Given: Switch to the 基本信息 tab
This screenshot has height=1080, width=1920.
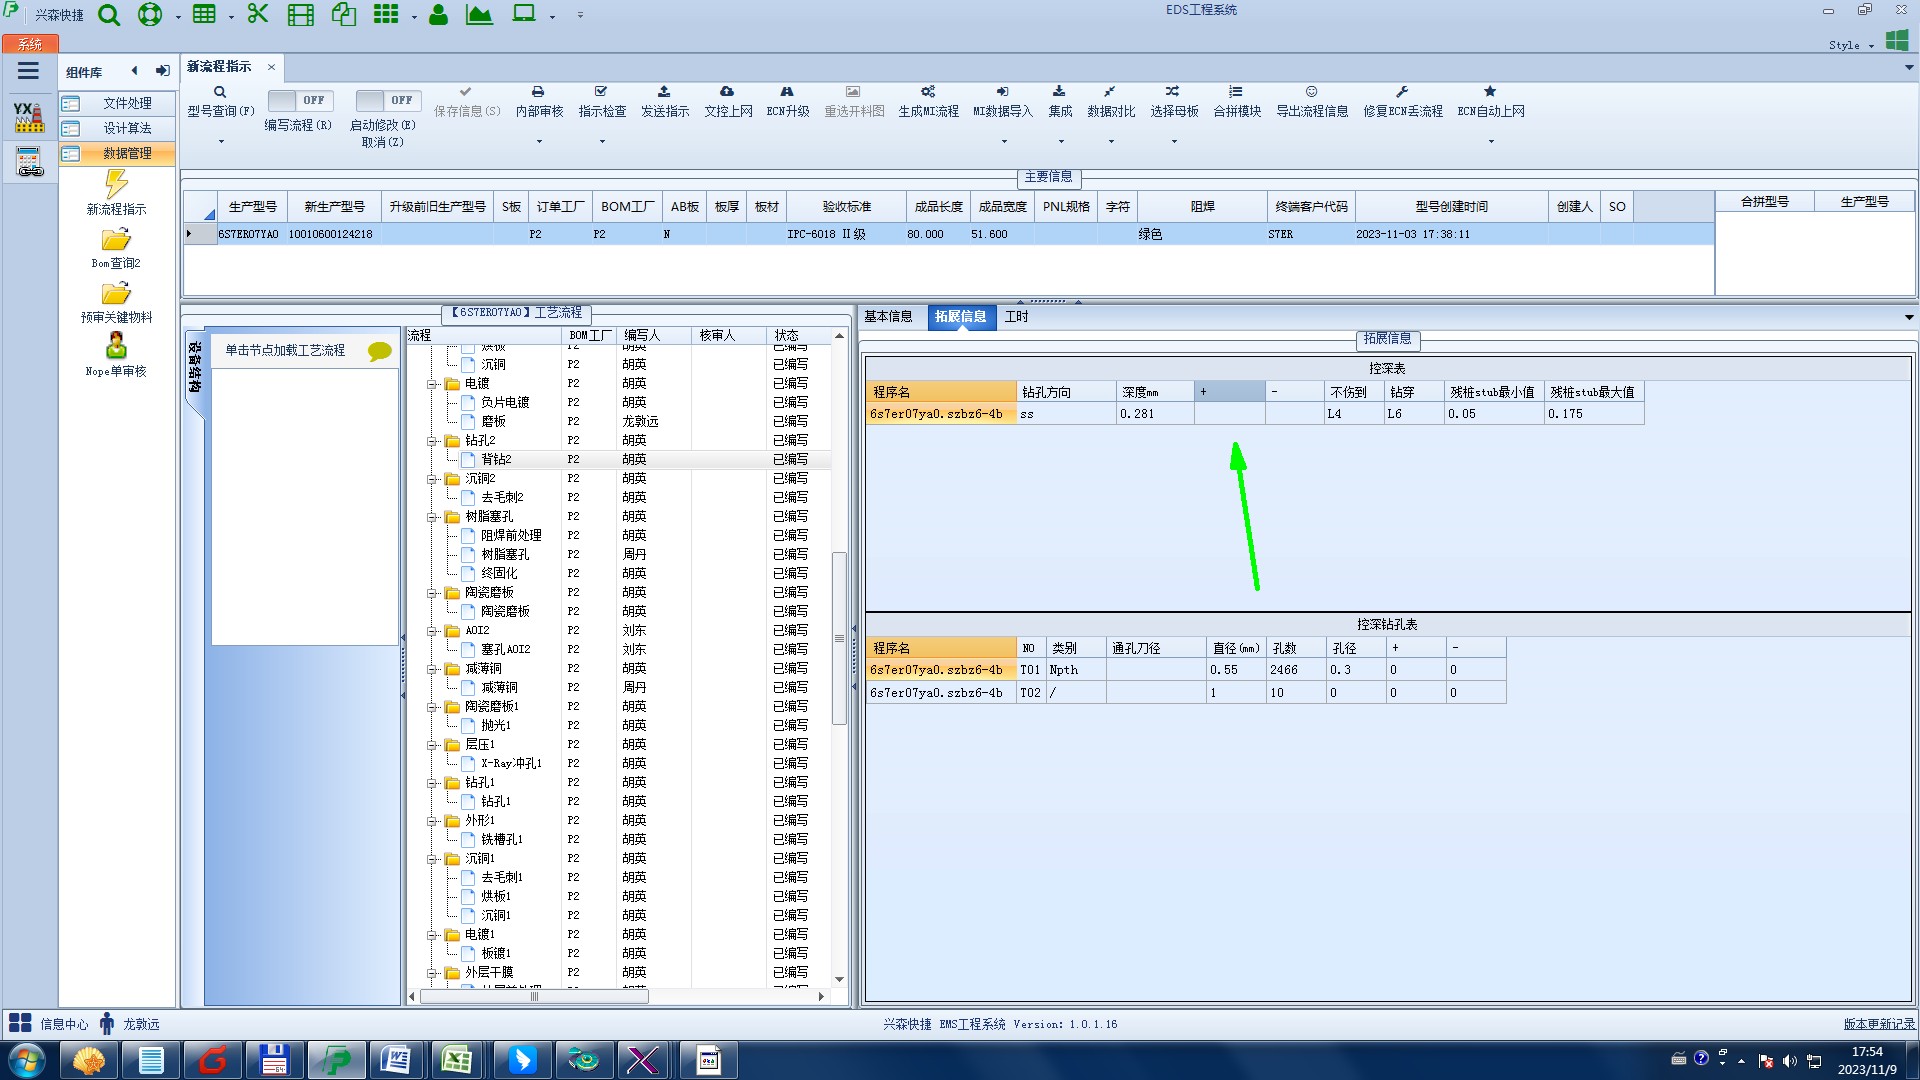Looking at the screenshot, I should (x=888, y=317).
